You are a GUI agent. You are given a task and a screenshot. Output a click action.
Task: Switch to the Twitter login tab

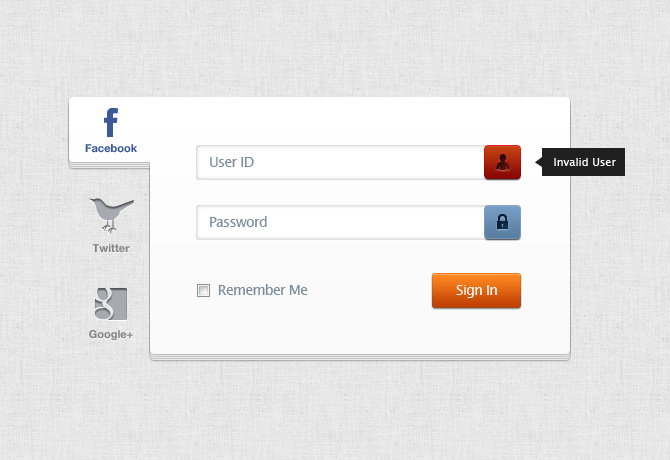(111, 225)
